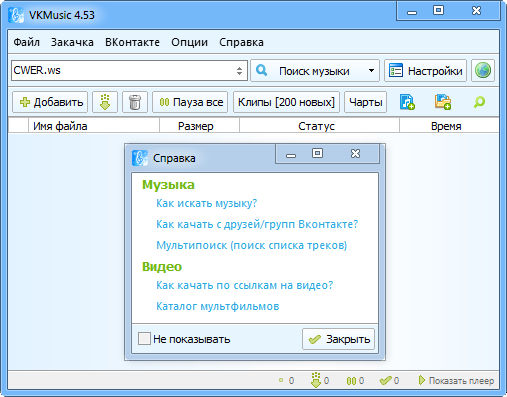Click the queued downloads status counter
Viewport: 507px width, 397px height.
click(287, 380)
